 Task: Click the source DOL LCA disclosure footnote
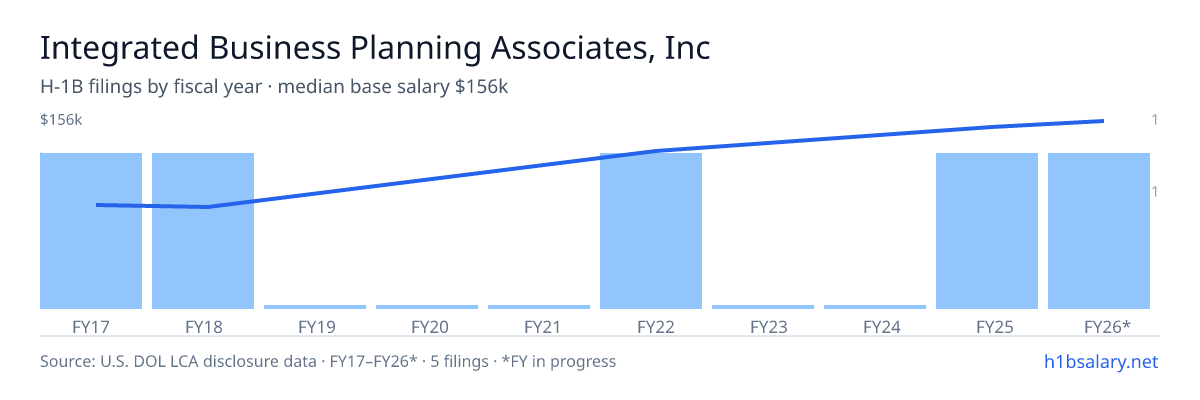[x=328, y=361]
